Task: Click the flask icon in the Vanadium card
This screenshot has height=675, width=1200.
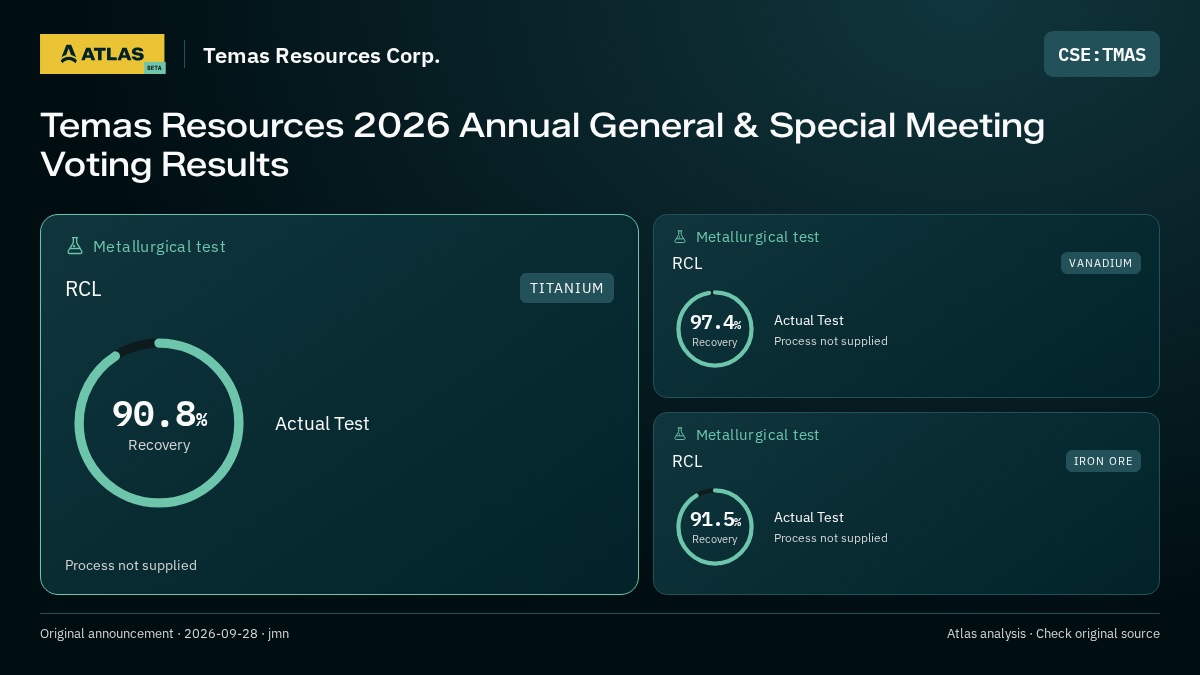Action: coord(680,237)
